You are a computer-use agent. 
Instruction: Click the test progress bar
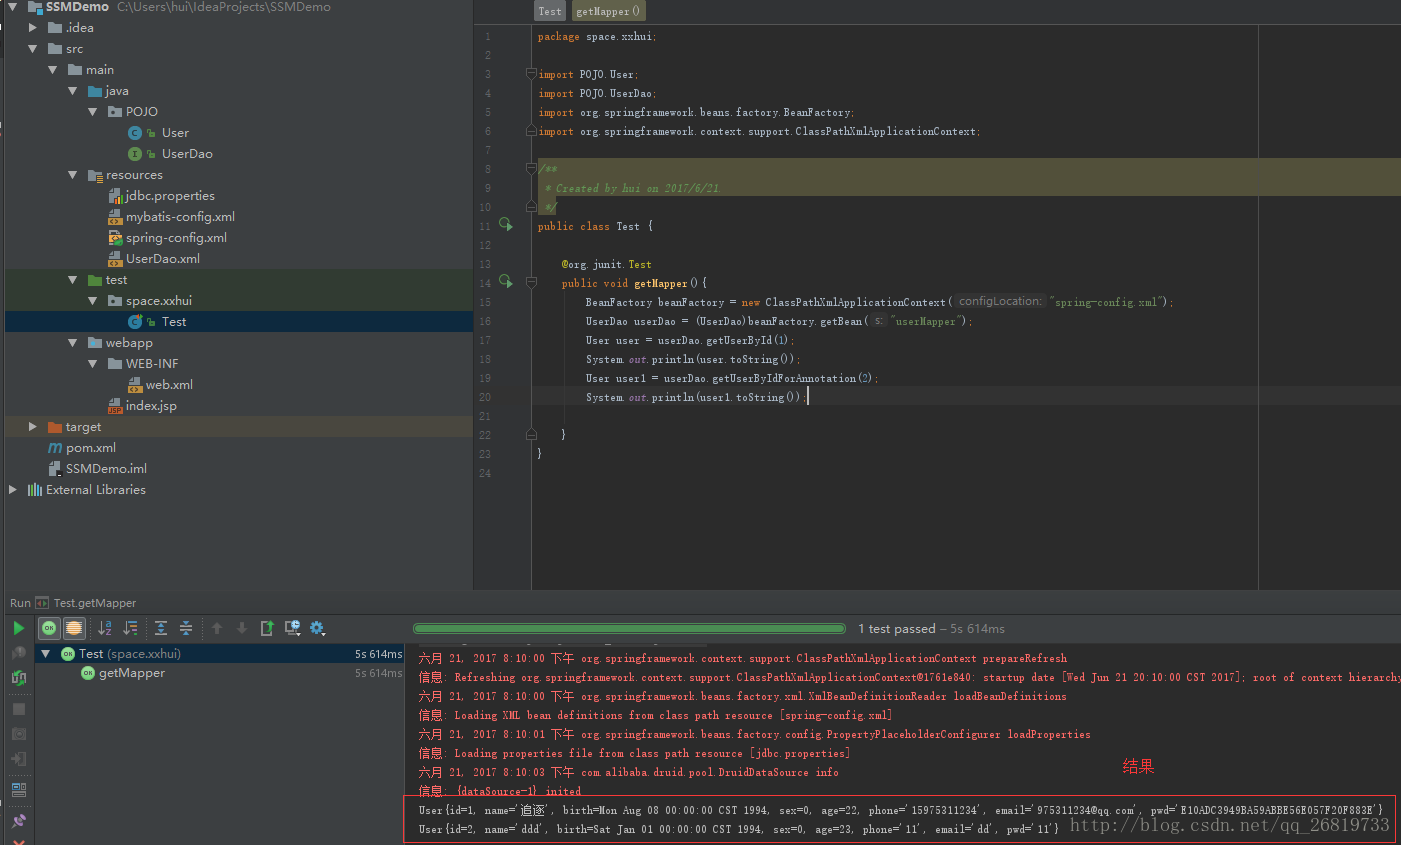tap(629, 629)
